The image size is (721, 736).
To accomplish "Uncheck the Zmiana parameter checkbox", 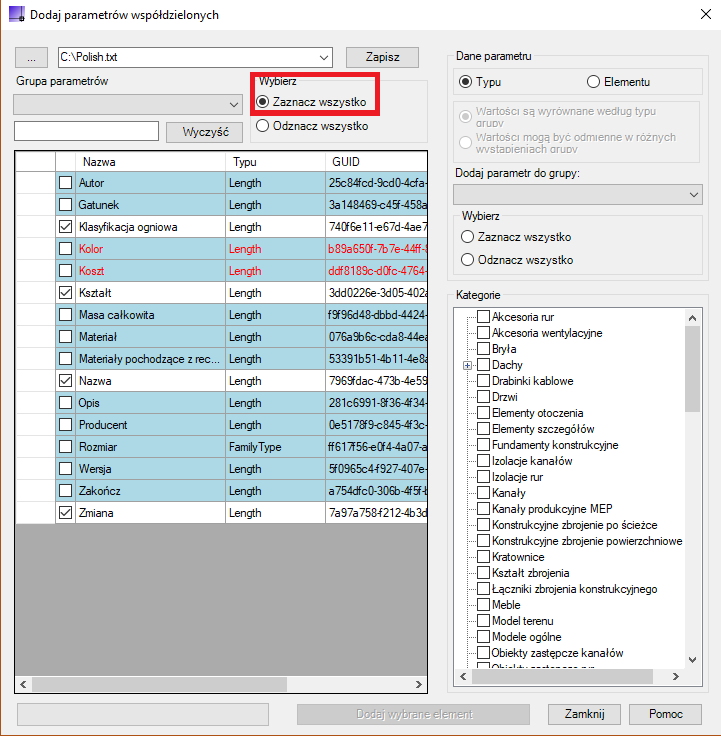I will coord(65,513).
